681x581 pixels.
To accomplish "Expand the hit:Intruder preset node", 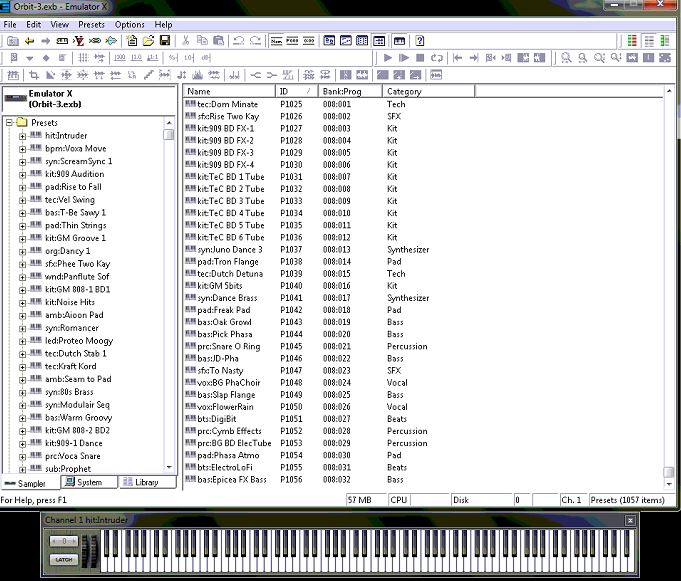I will pos(22,136).
